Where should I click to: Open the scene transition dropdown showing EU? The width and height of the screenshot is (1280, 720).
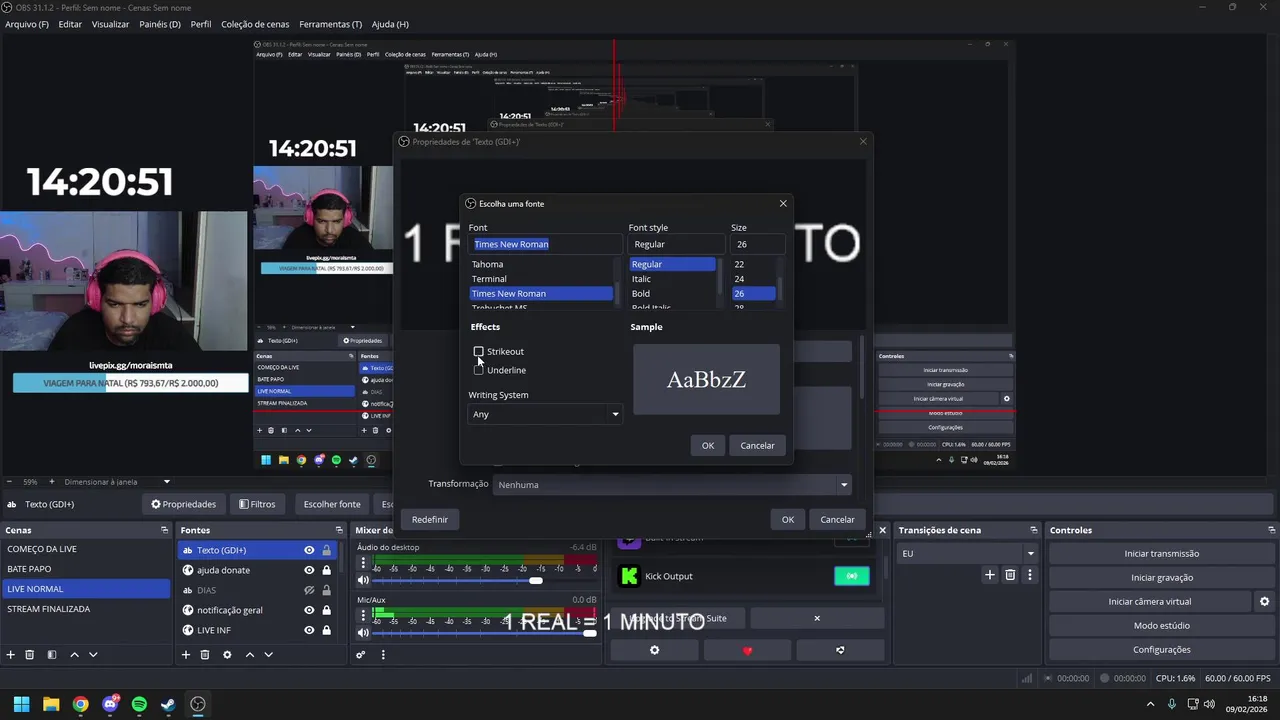(x=968, y=553)
